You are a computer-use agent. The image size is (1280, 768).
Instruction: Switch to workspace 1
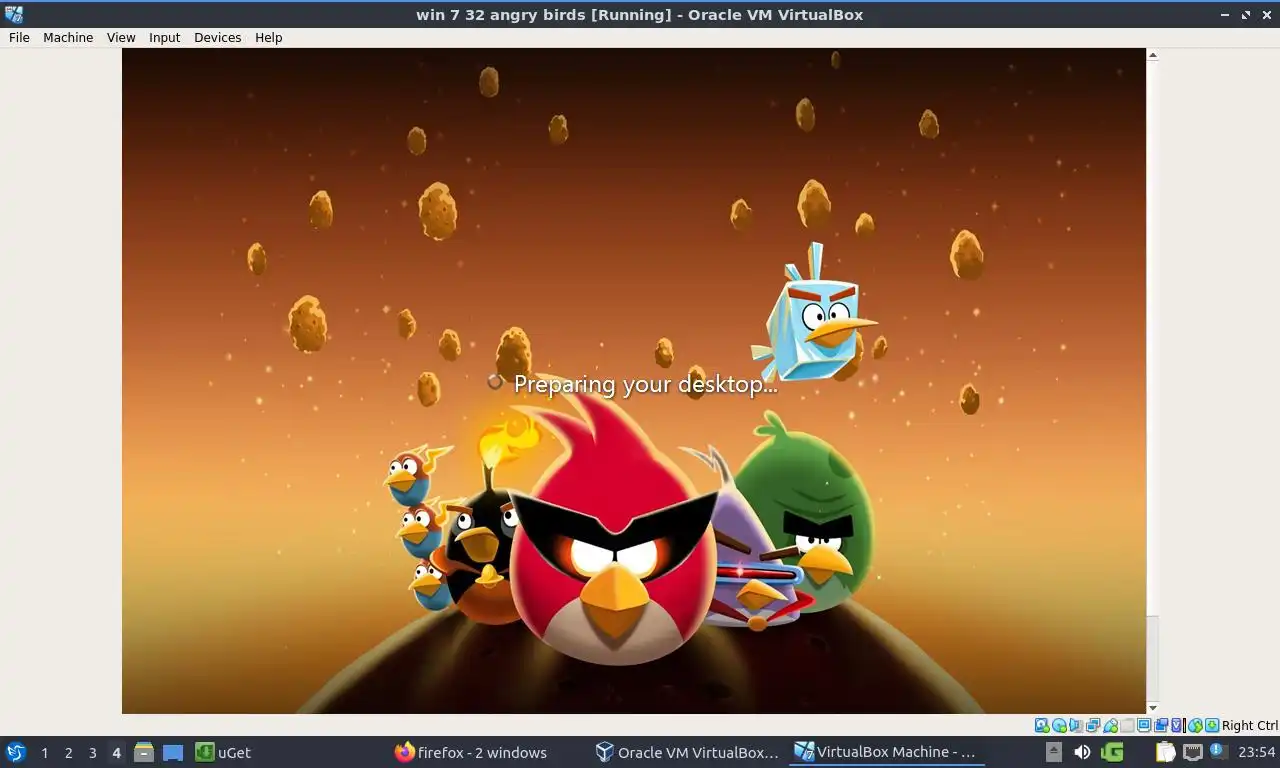point(44,753)
